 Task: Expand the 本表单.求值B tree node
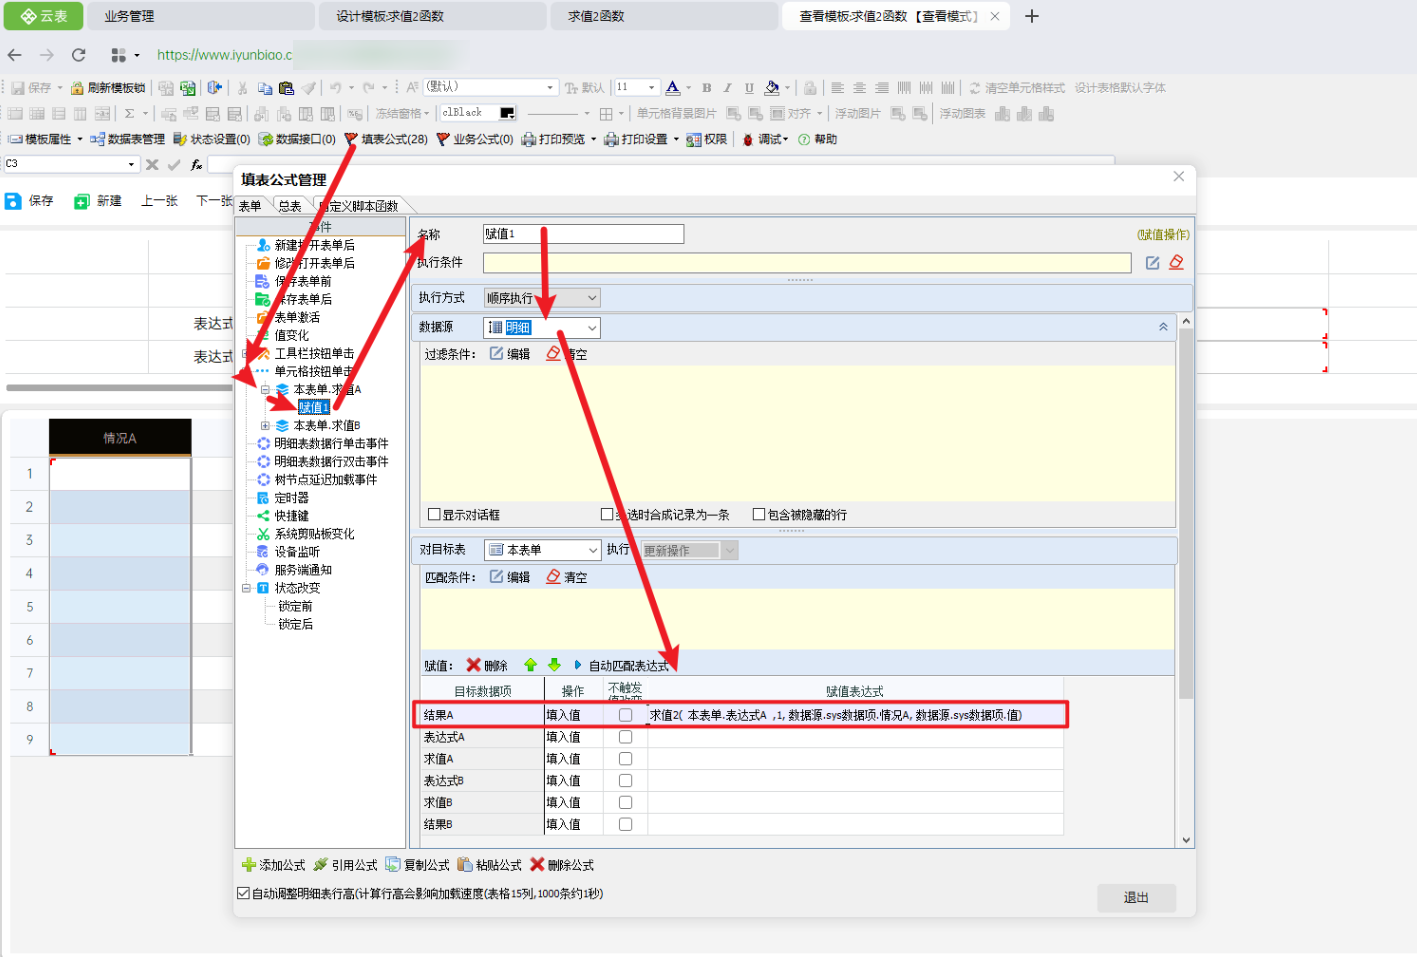click(x=265, y=426)
